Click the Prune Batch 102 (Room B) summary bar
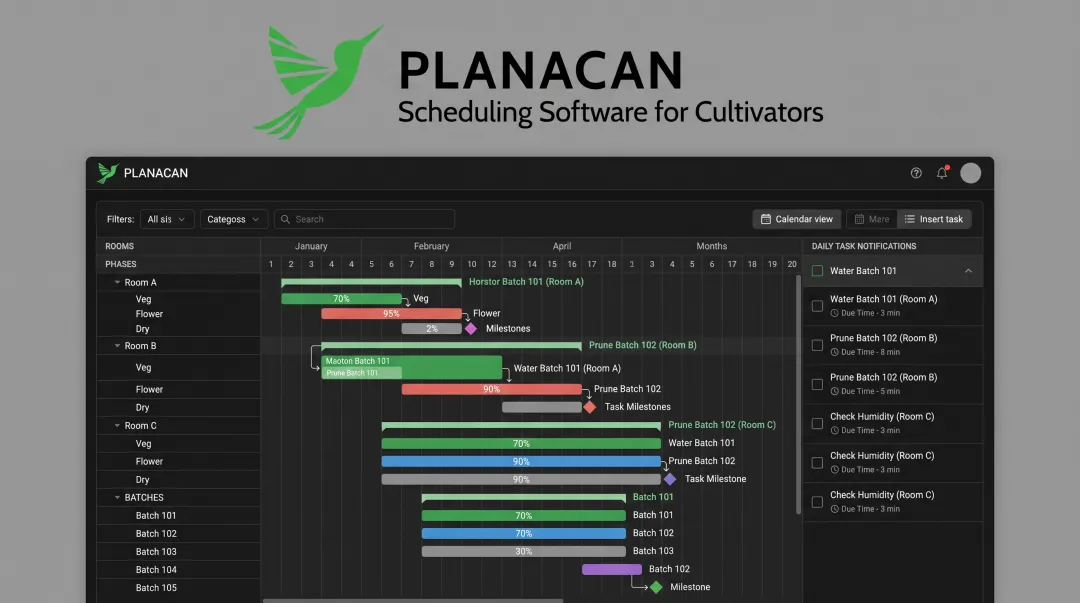 [x=451, y=345]
